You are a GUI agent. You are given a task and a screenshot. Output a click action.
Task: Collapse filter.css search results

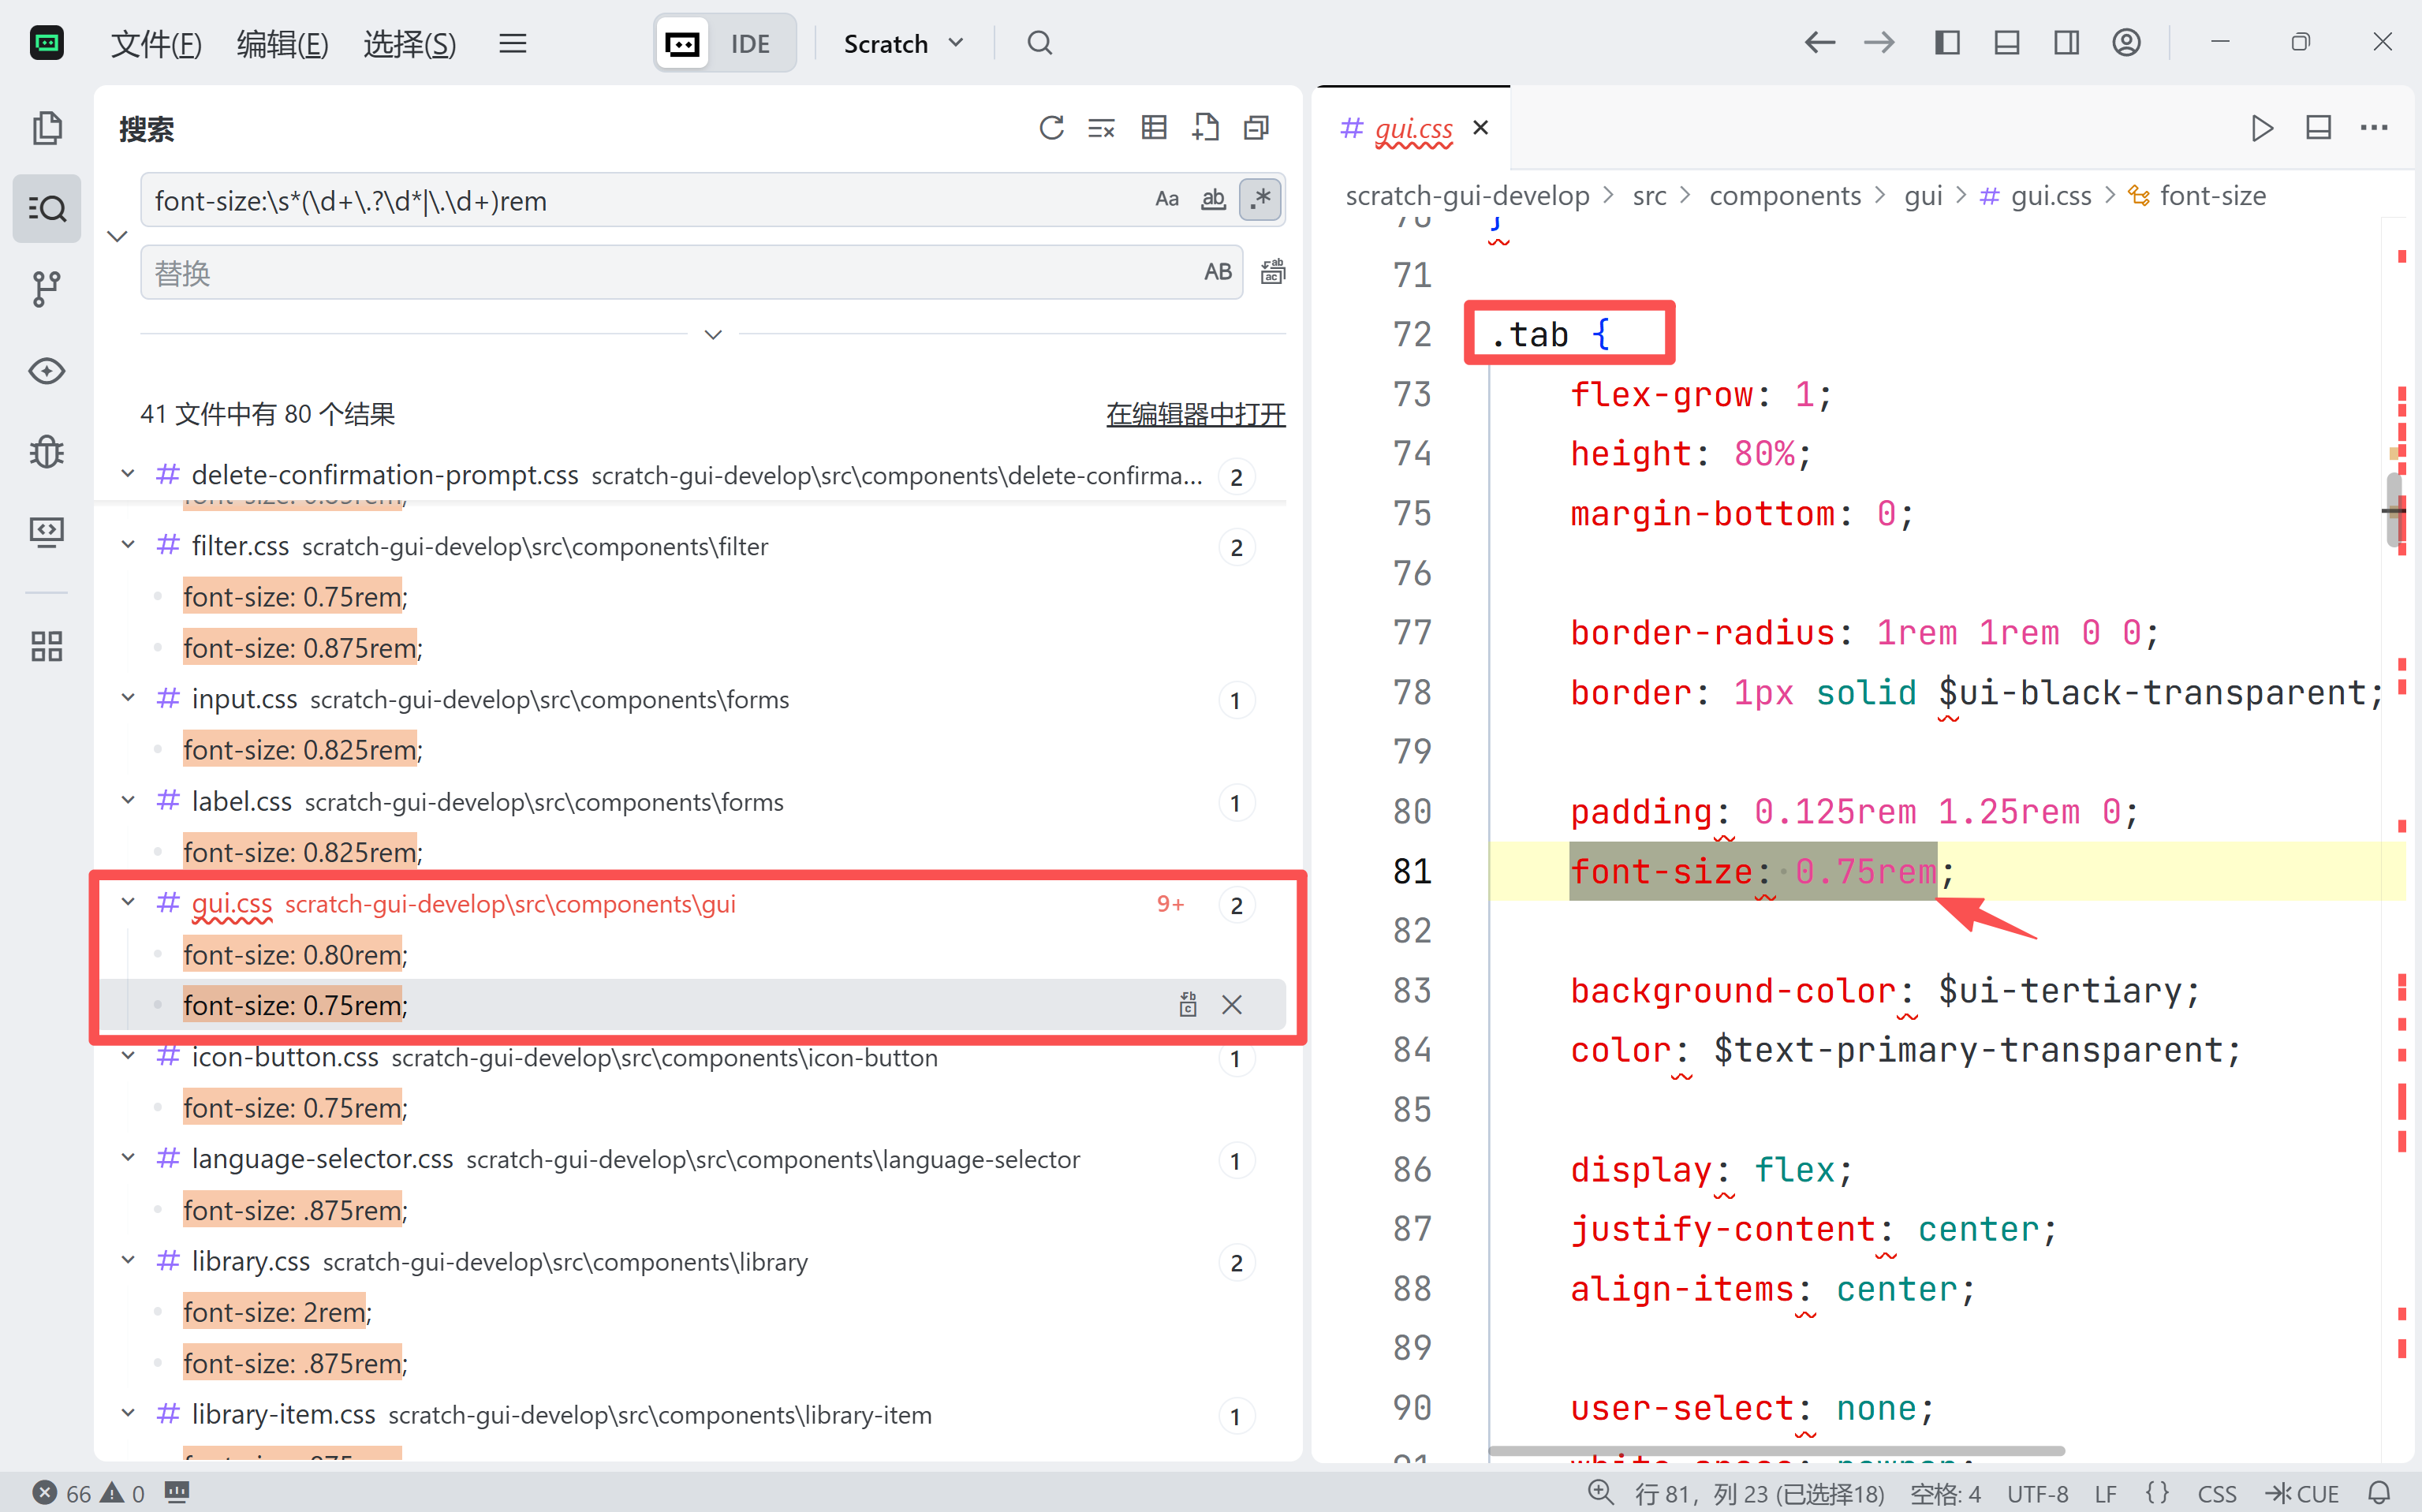coord(128,546)
